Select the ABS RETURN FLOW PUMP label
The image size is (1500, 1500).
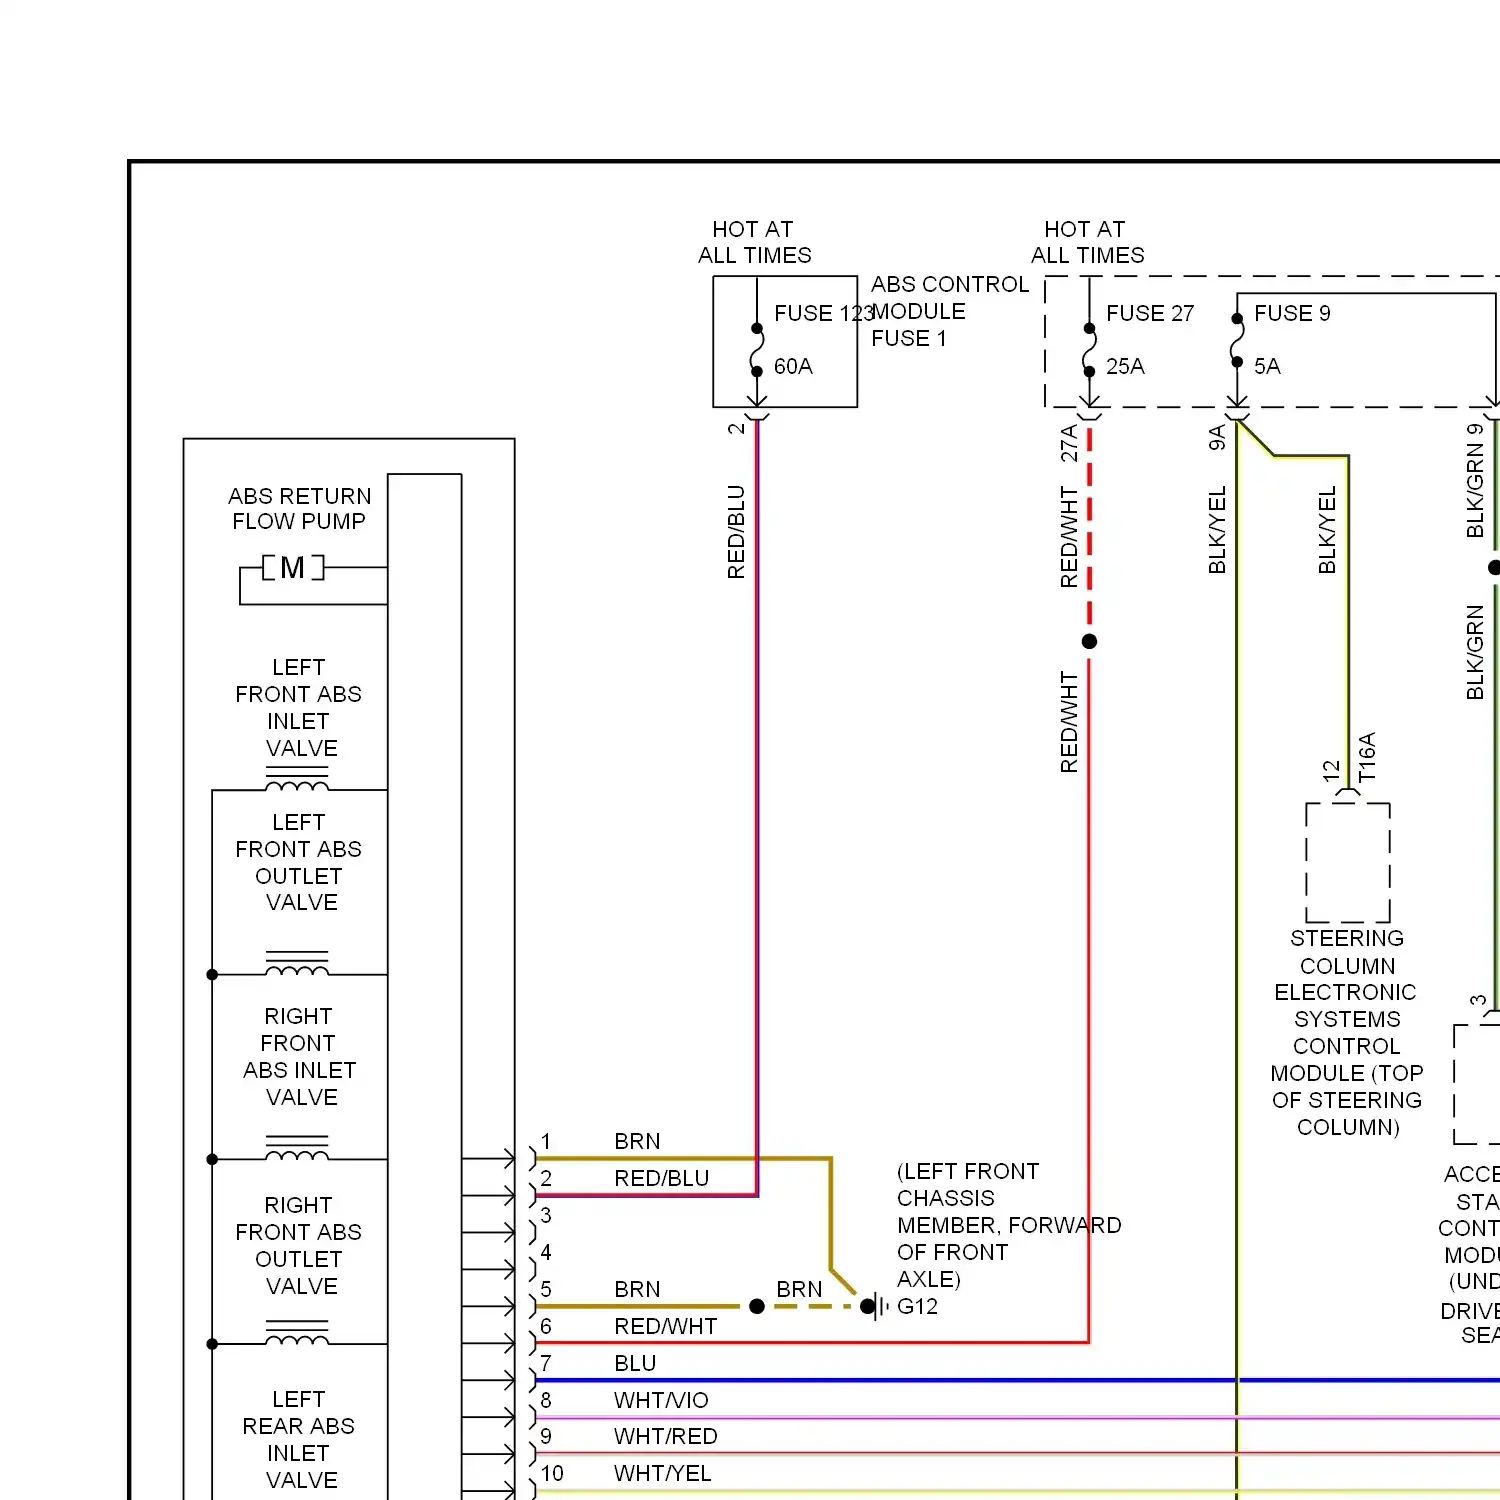(299, 508)
